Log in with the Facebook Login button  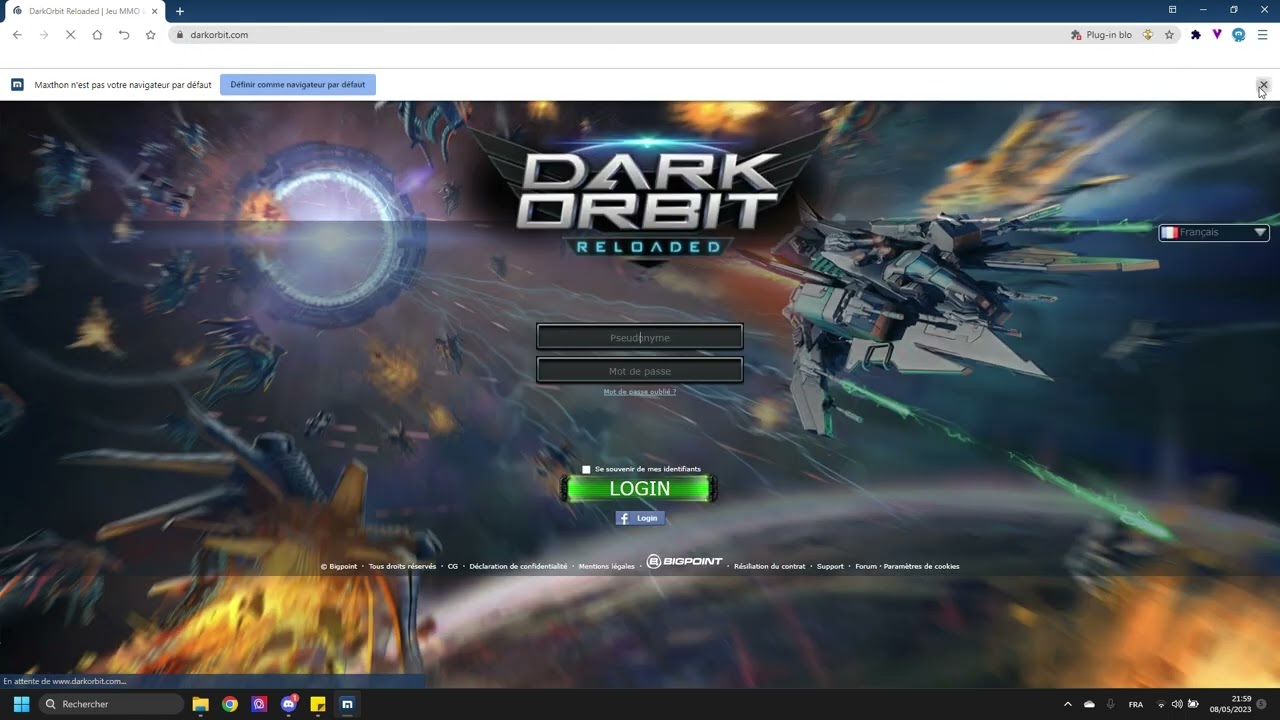tap(640, 518)
